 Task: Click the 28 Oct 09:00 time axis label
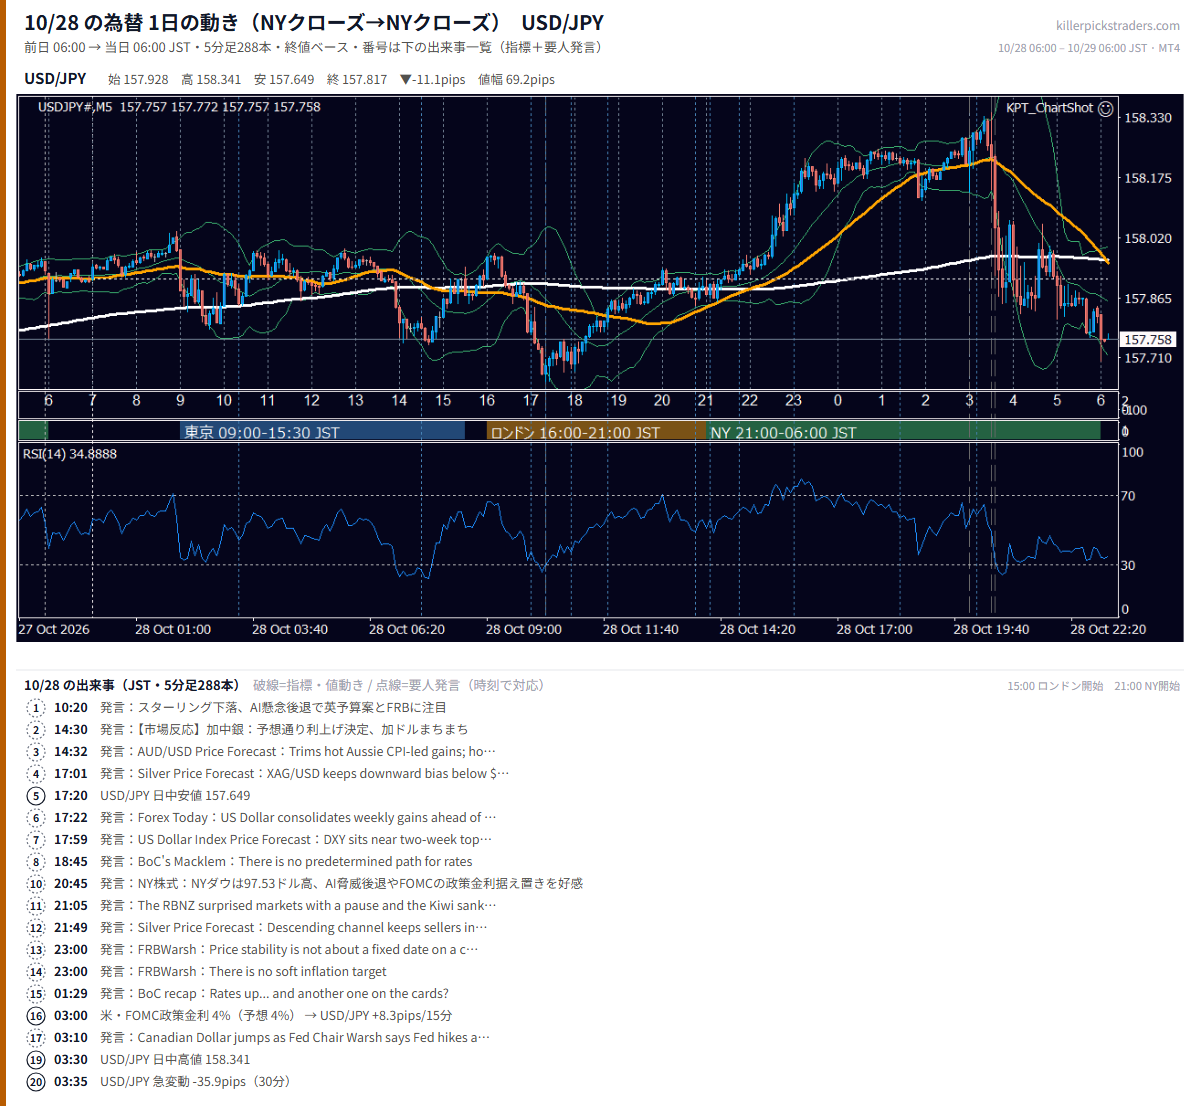pyautogui.click(x=524, y=630)
